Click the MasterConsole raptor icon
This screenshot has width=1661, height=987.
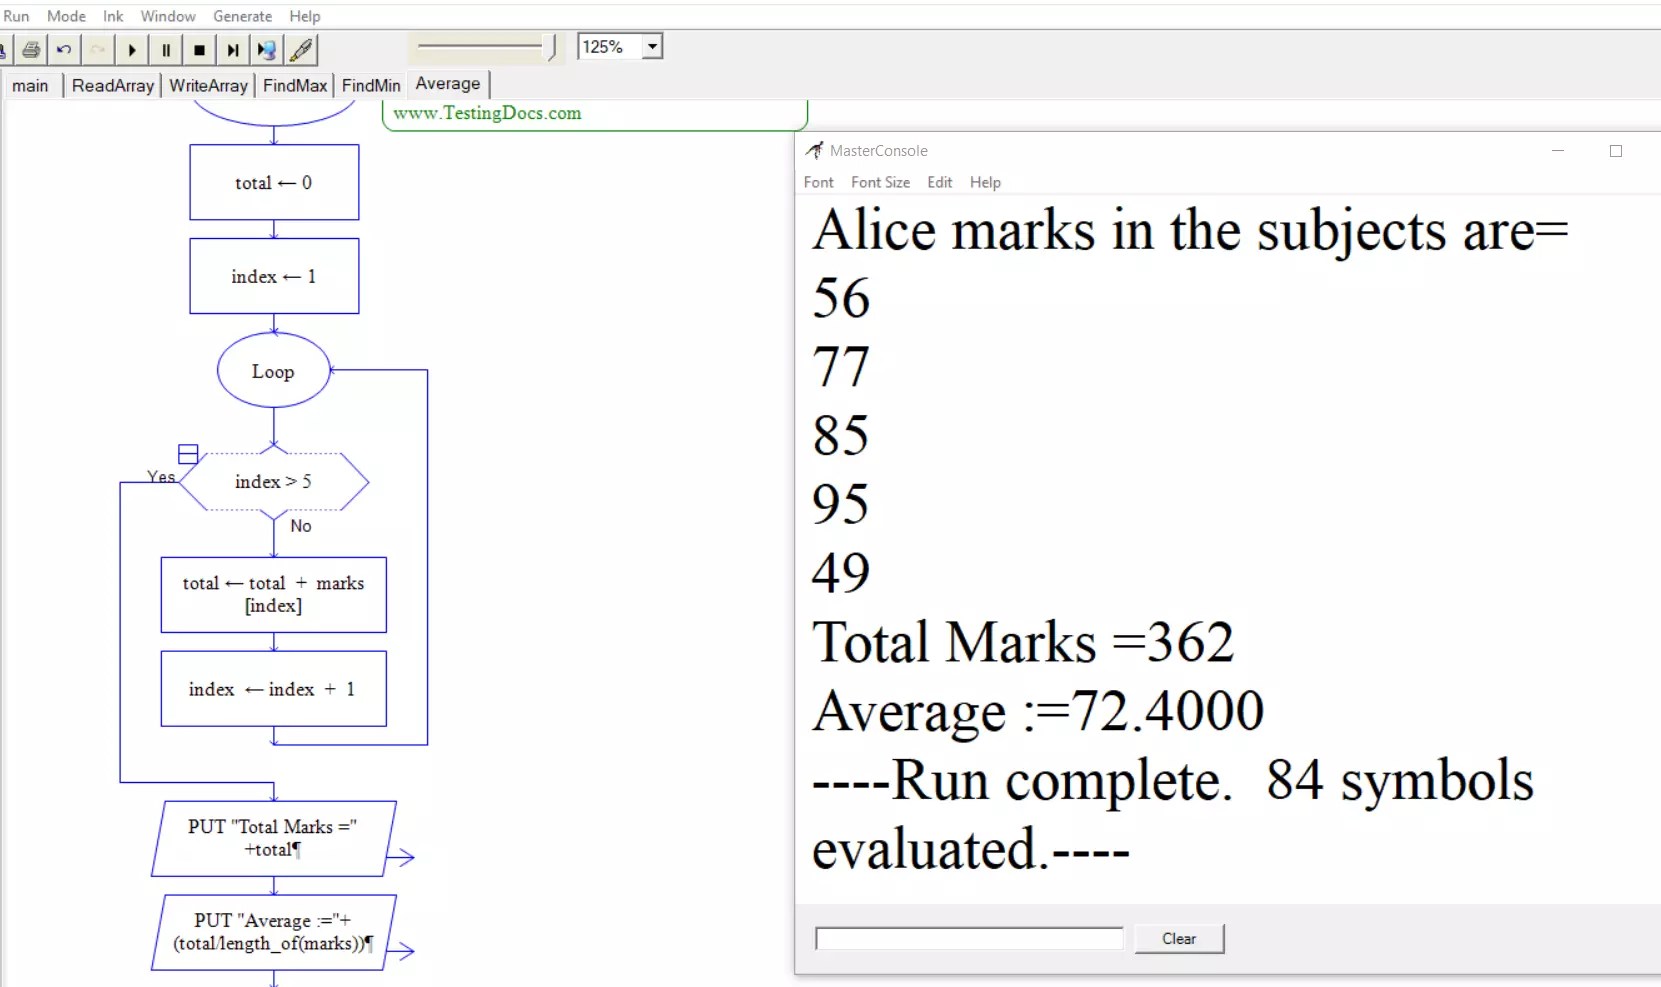point(815,150)
